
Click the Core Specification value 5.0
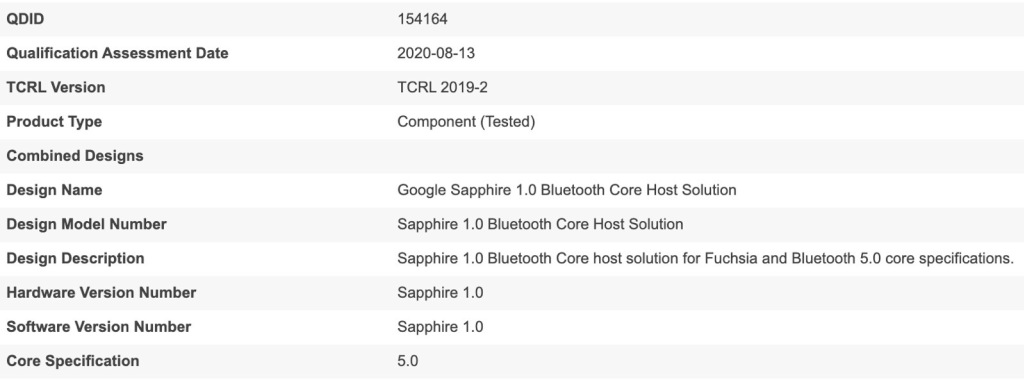pyautogui.click(x=408, y=360)
